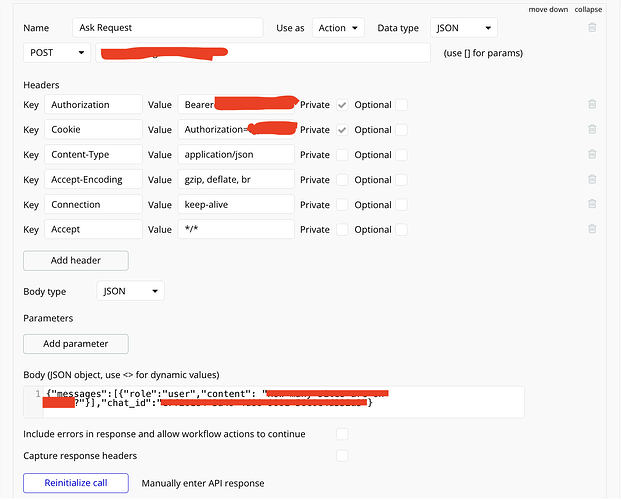Edit the Authorization key field
The image size is (621, 500).
93,105
